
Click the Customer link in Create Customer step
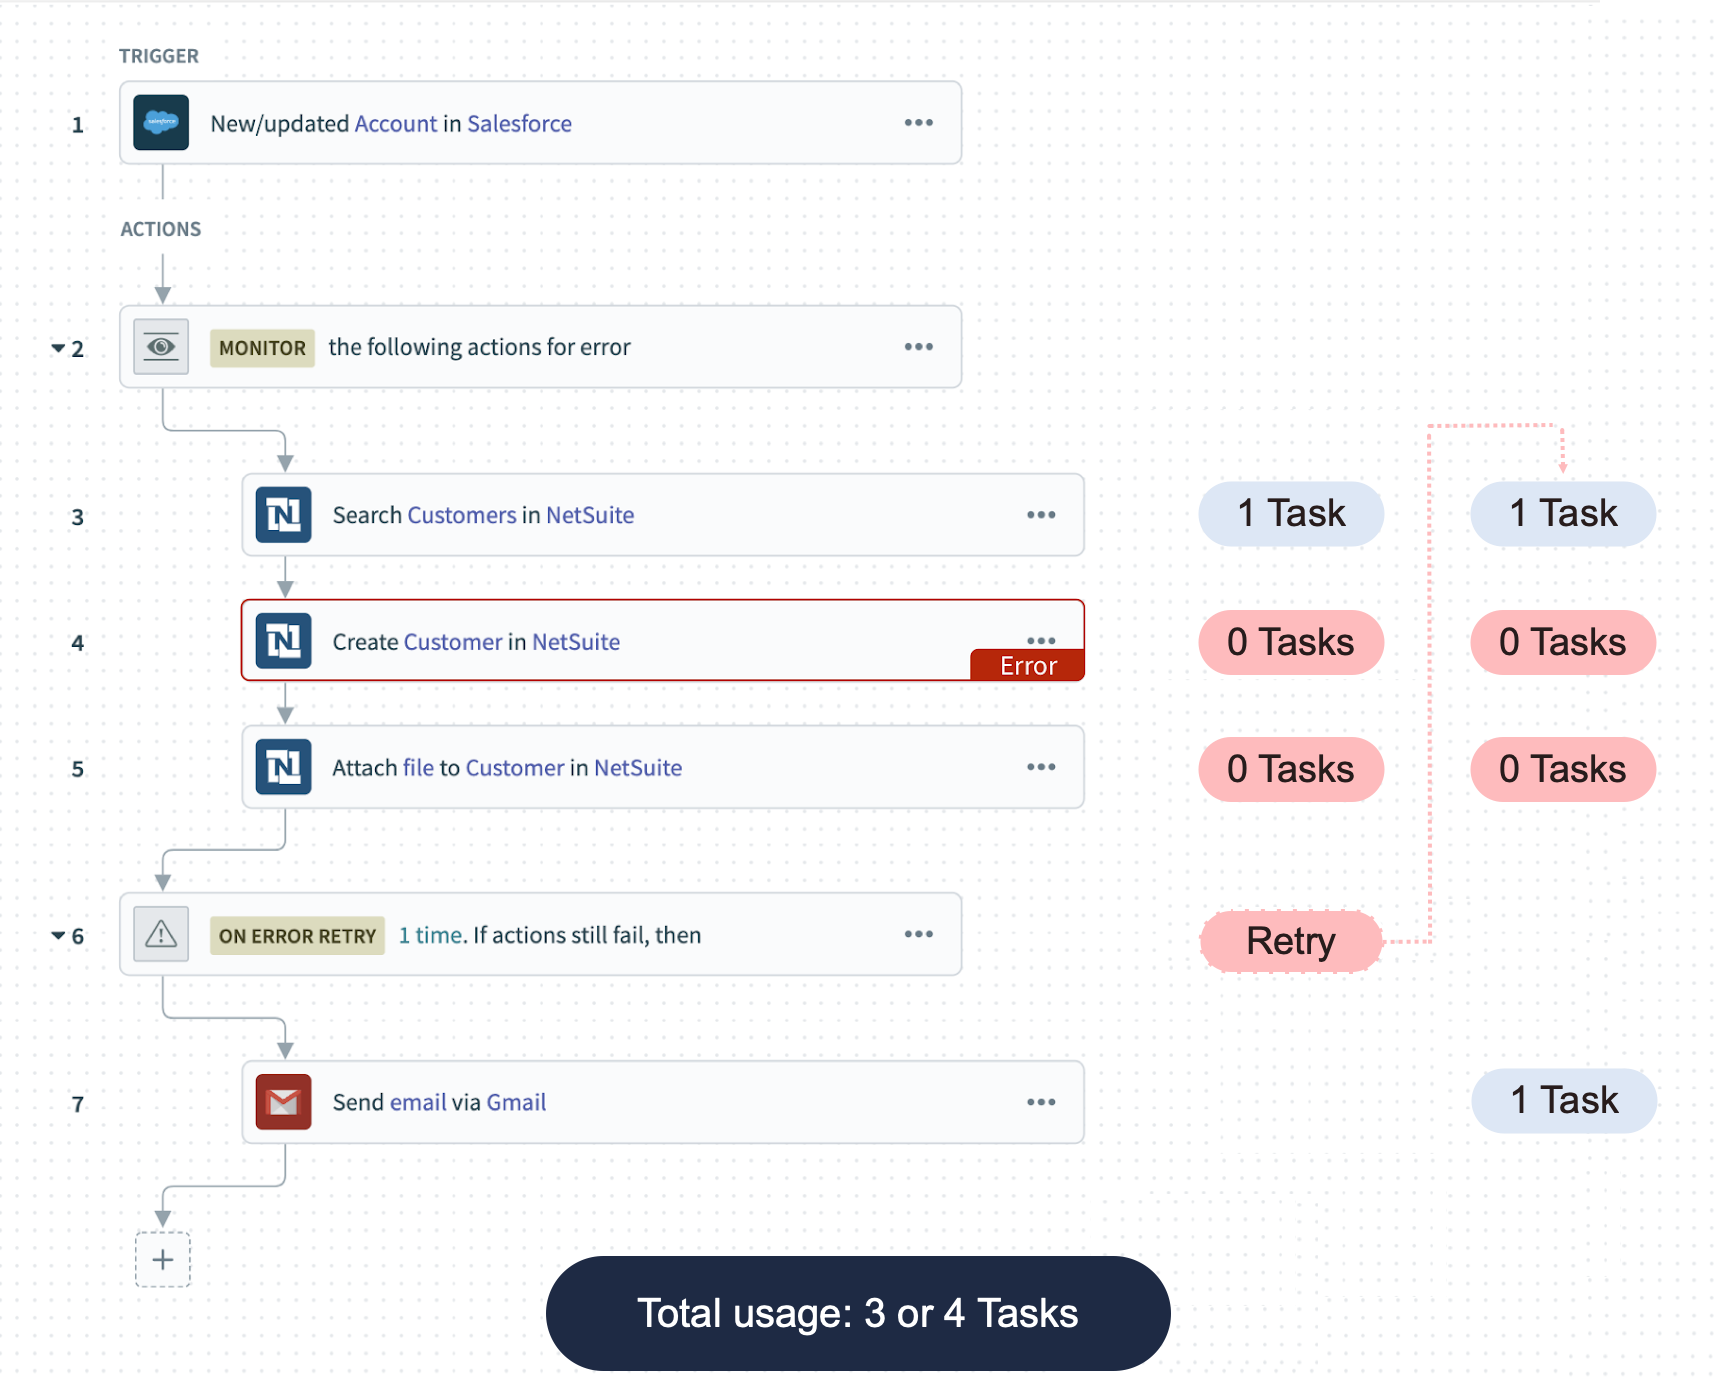pyautogui.click(x=453, y=642)
